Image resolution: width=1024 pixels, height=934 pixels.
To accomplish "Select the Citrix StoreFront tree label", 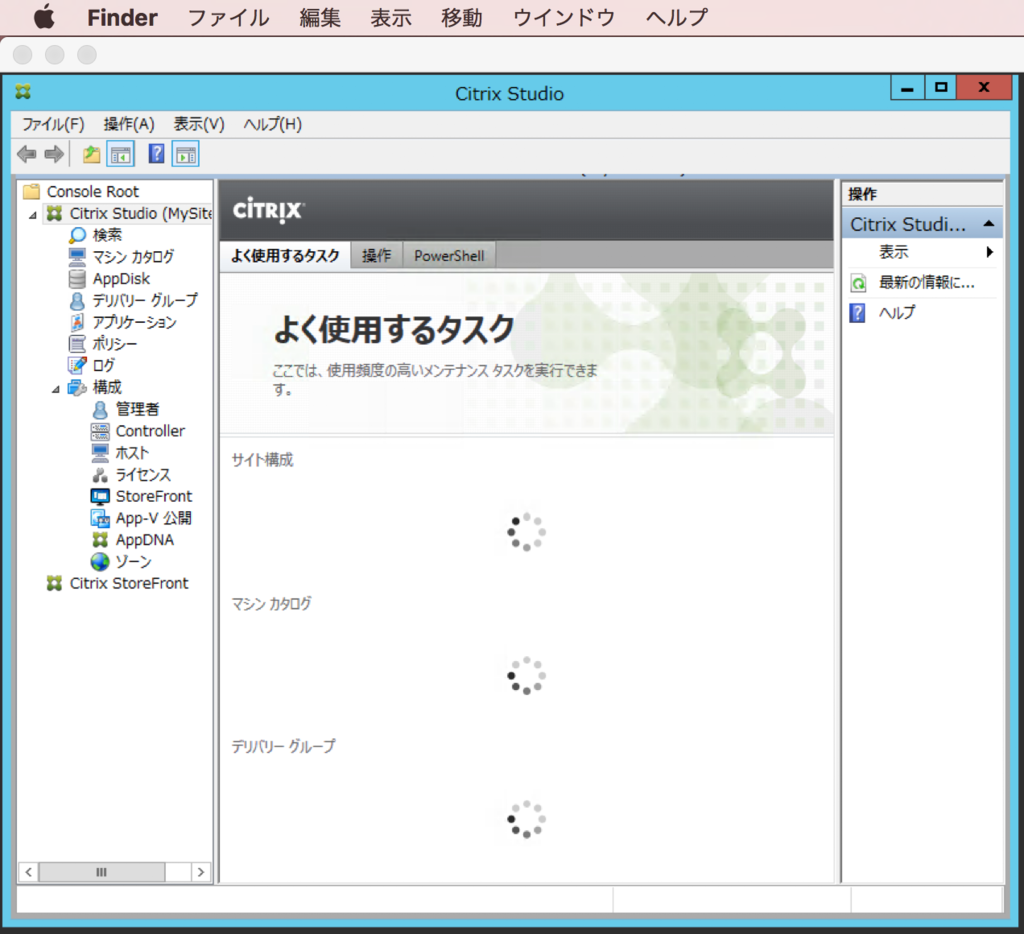I will (x=129, y=583).
